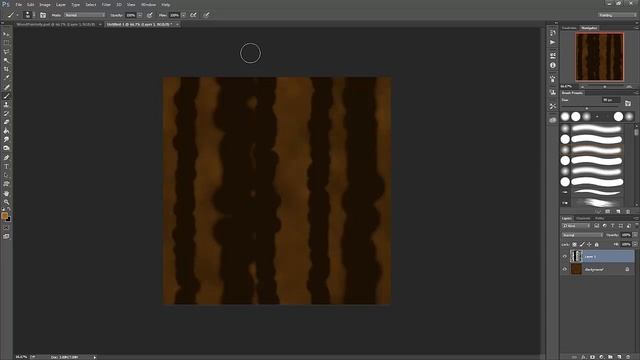Switch to the Channels tab

click(583, 218)
